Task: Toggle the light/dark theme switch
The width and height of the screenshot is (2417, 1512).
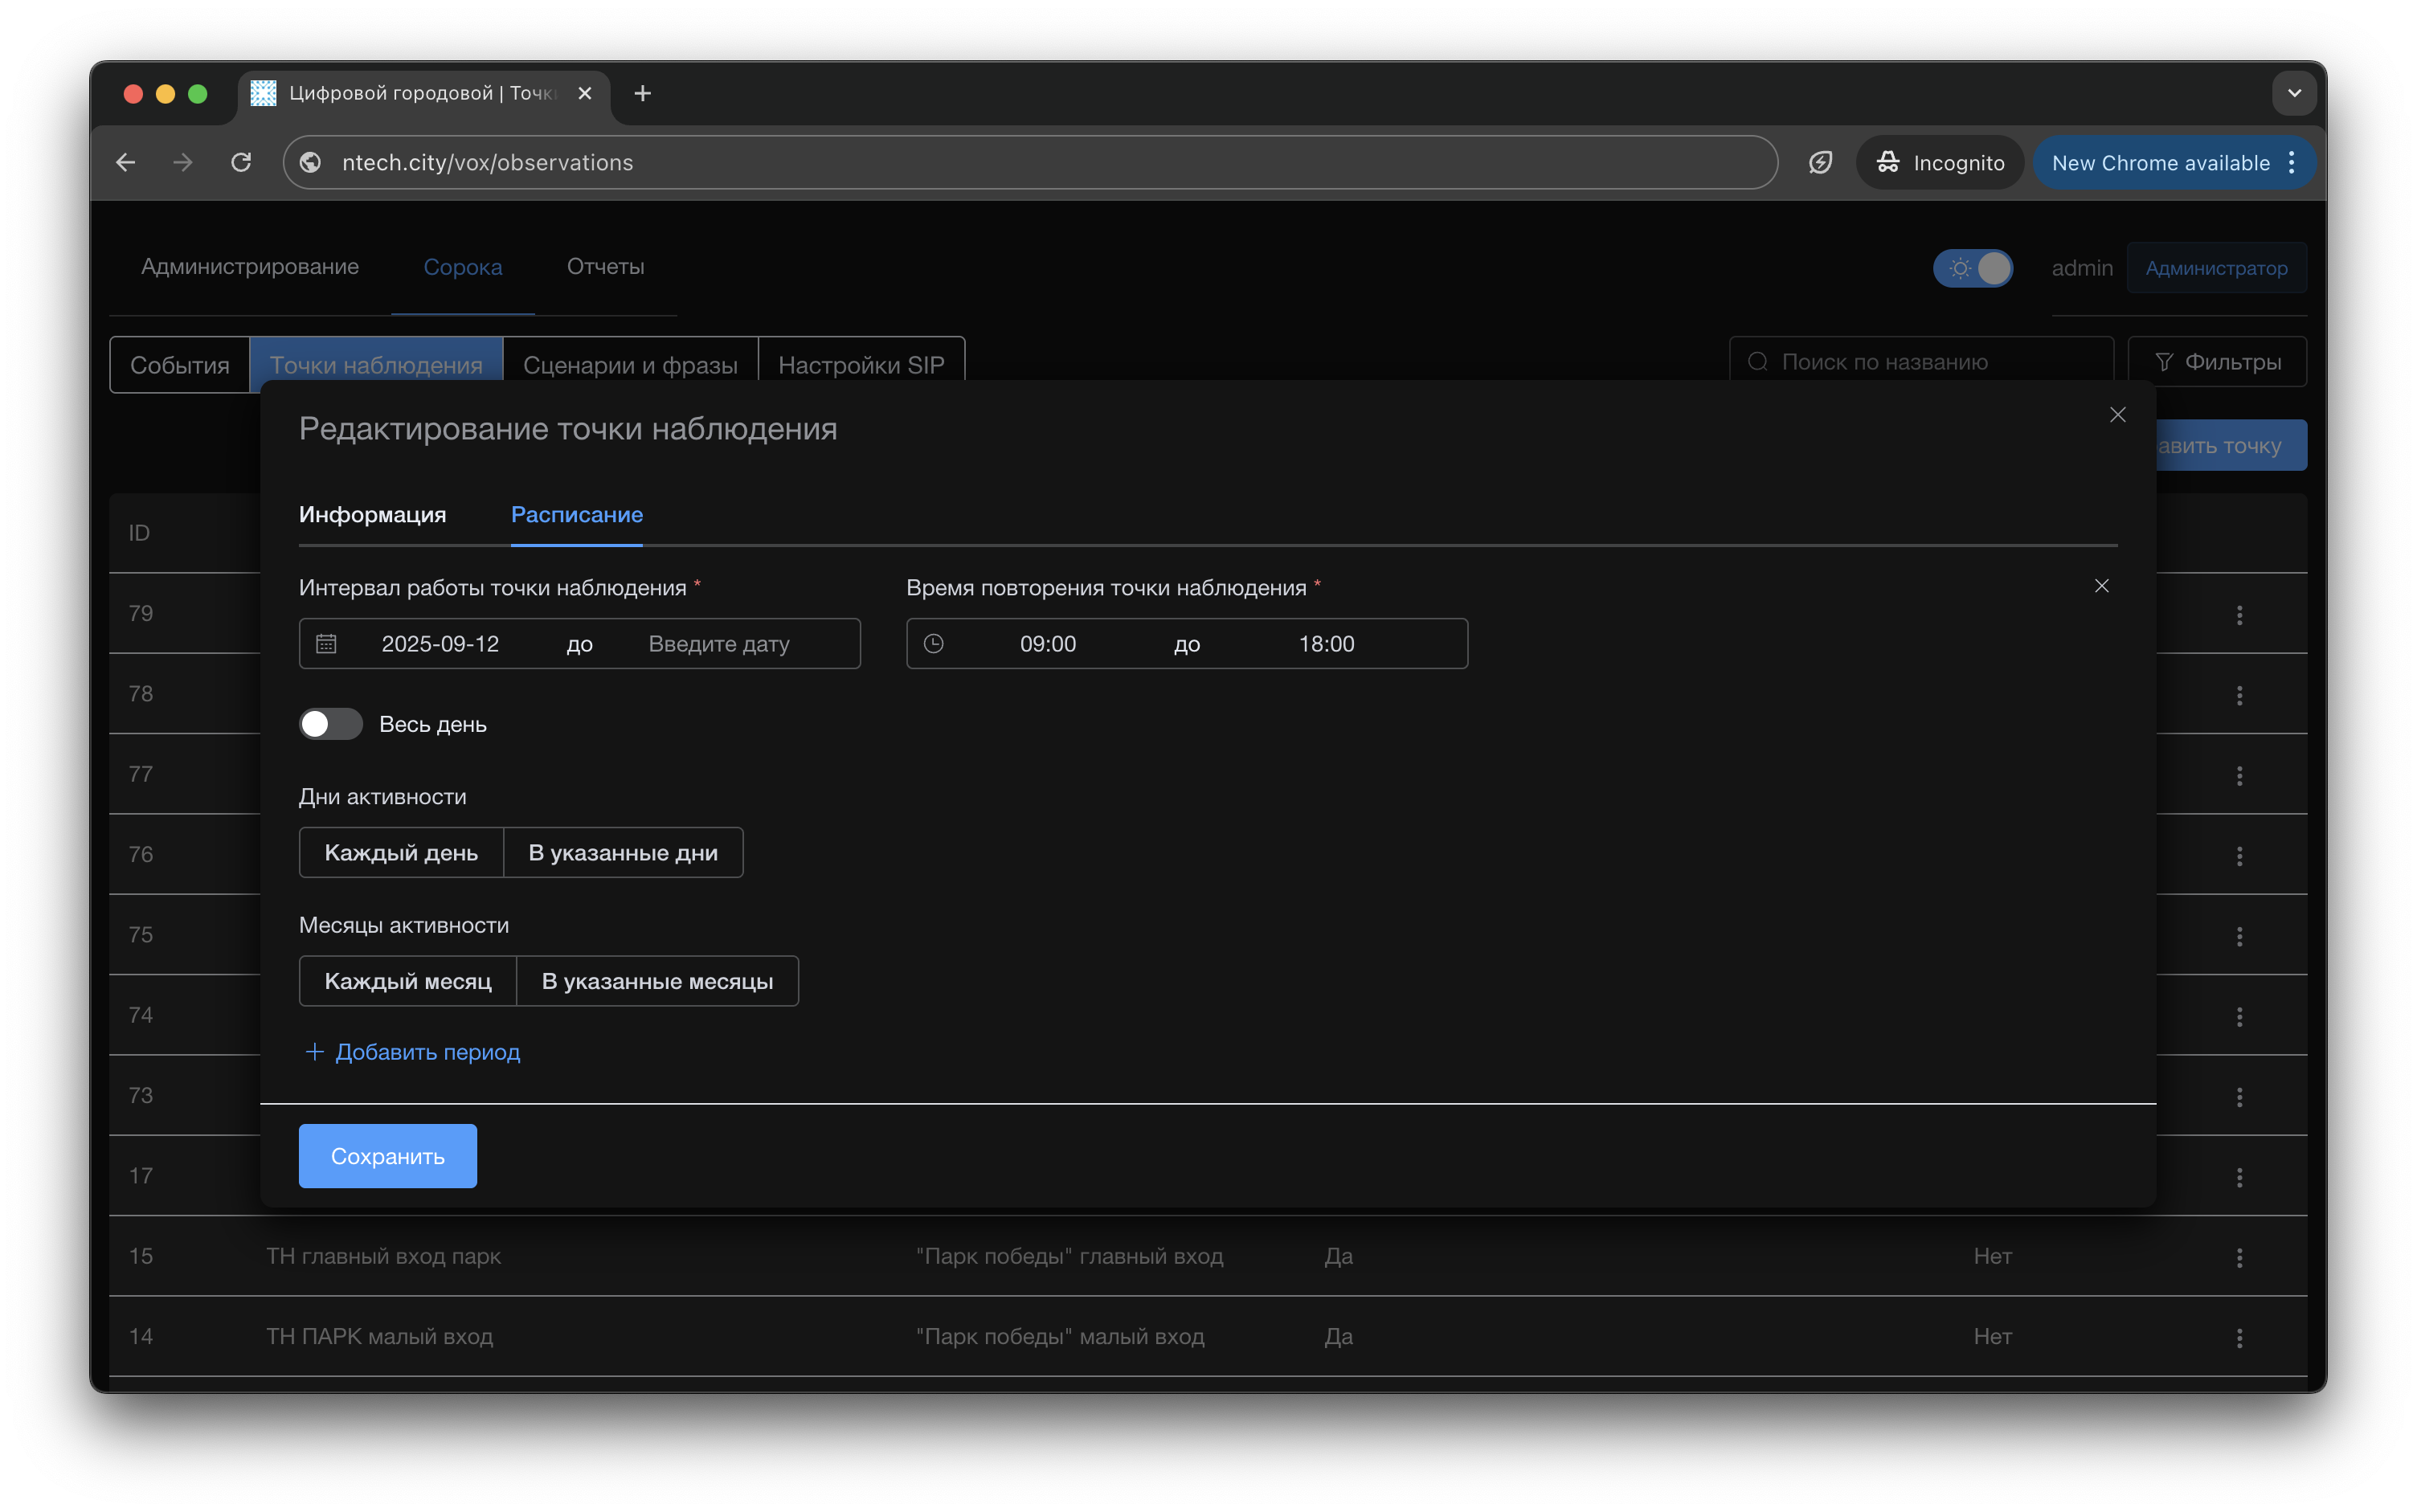Action: pyautogui.click(x=1972, y=268)
